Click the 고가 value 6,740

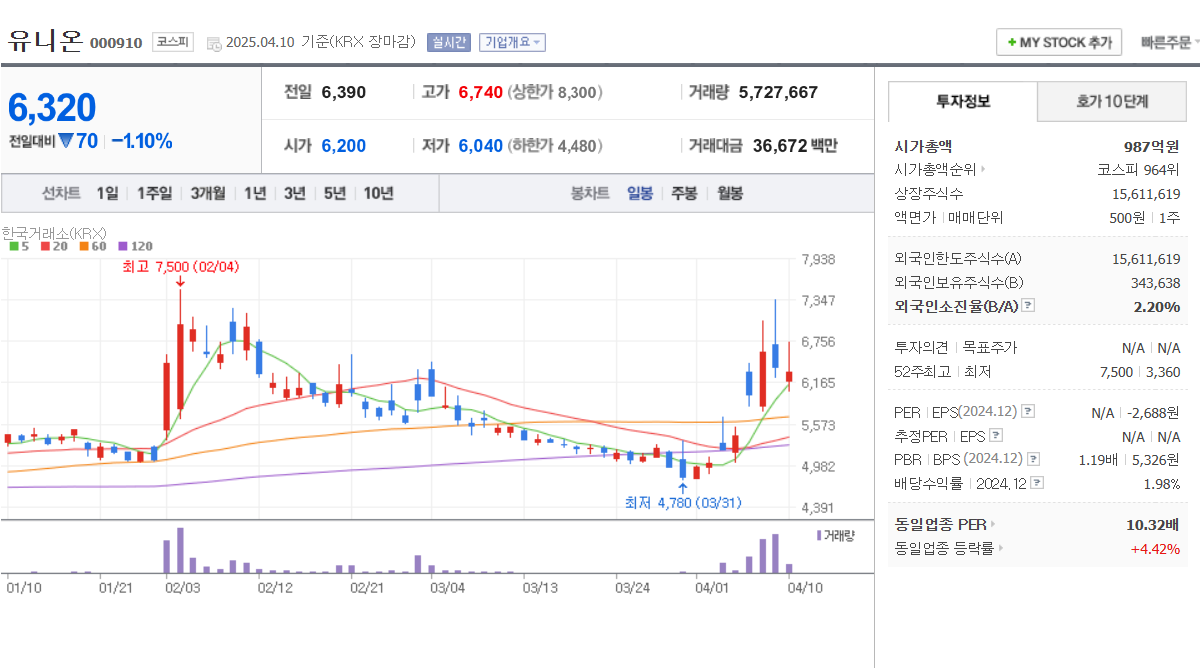coord(481,92)
